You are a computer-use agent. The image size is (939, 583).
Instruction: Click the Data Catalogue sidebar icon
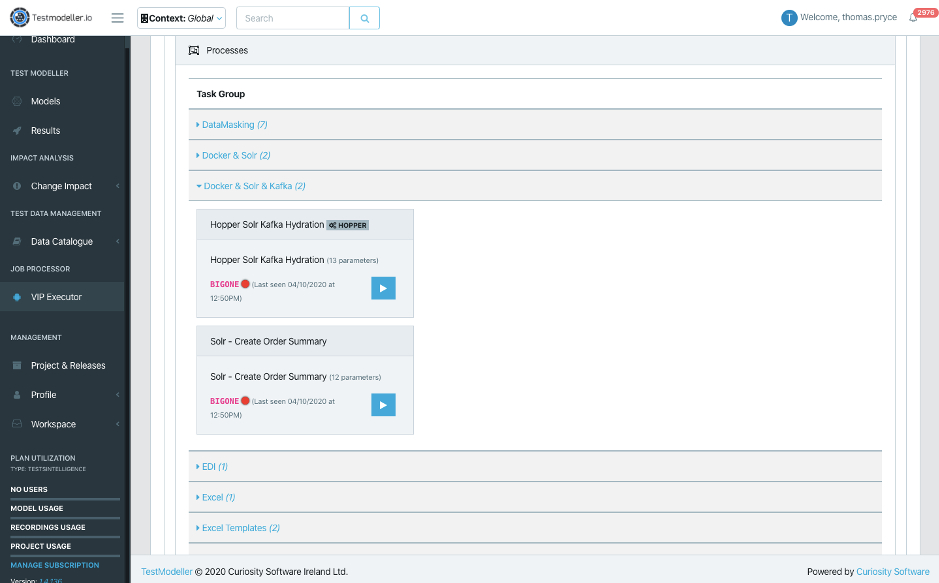coord(17,242)
